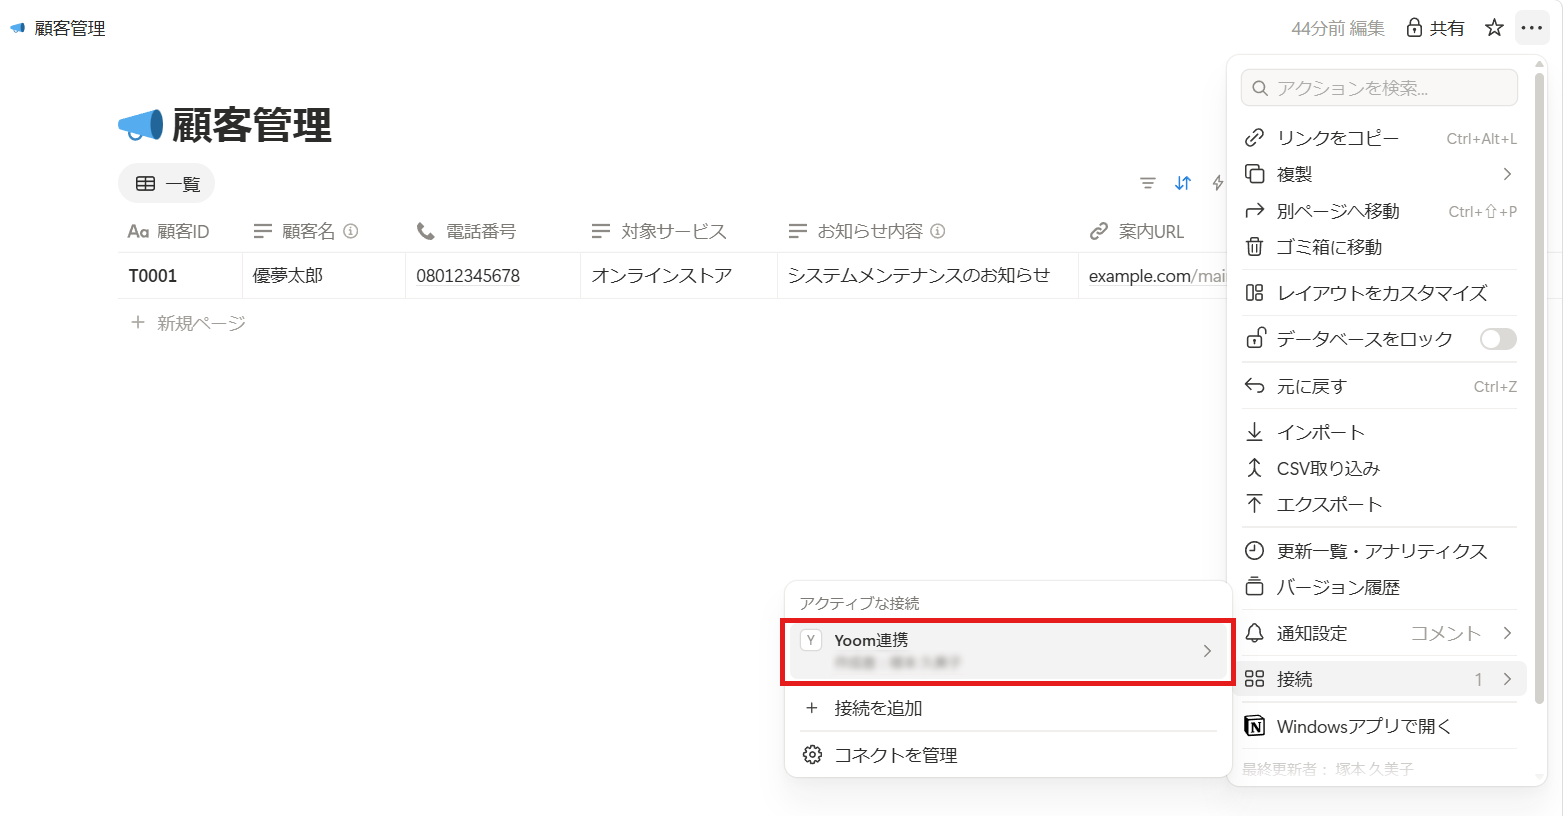Click the plus icon for 接続を追加
Image resolution: width=1566 pixels, height=816 pixels.
click(x=812, y=708)
